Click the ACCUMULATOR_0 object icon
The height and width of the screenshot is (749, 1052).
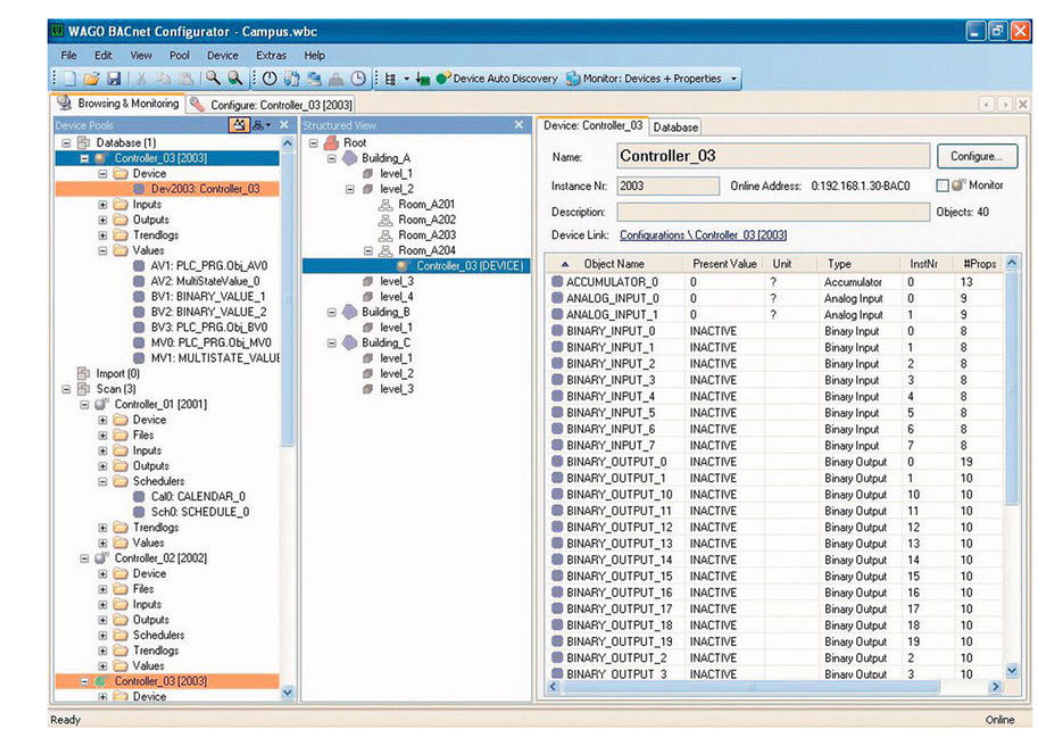pyautogui.click(x=557, y=282)
